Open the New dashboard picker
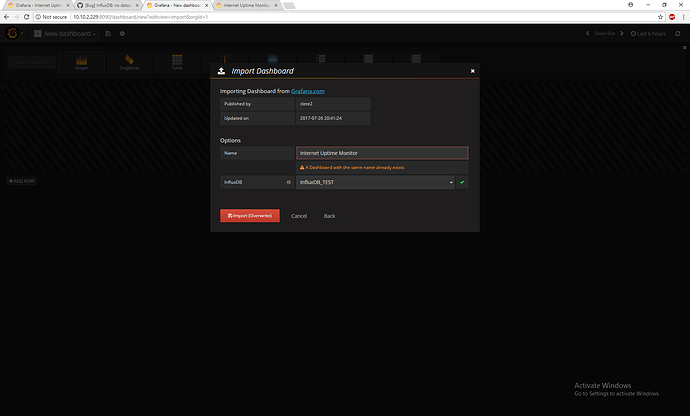690x416 pixels. point(65,33)
